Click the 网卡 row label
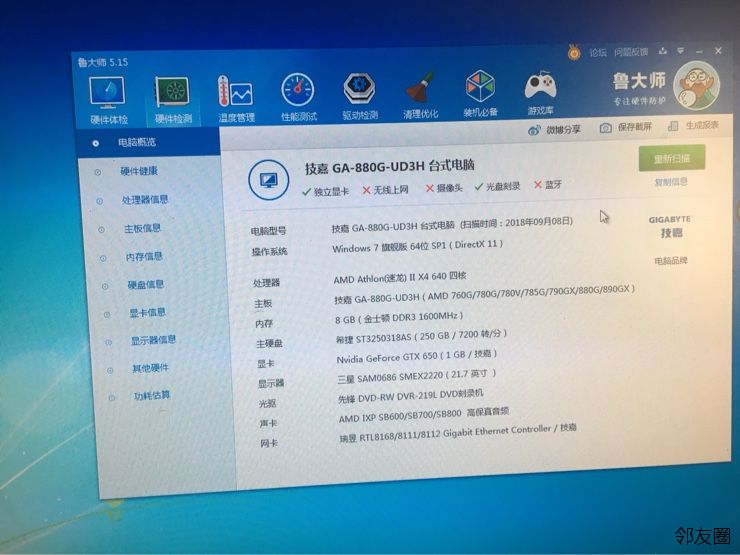 pyautogui.click(x=269, y=444)
